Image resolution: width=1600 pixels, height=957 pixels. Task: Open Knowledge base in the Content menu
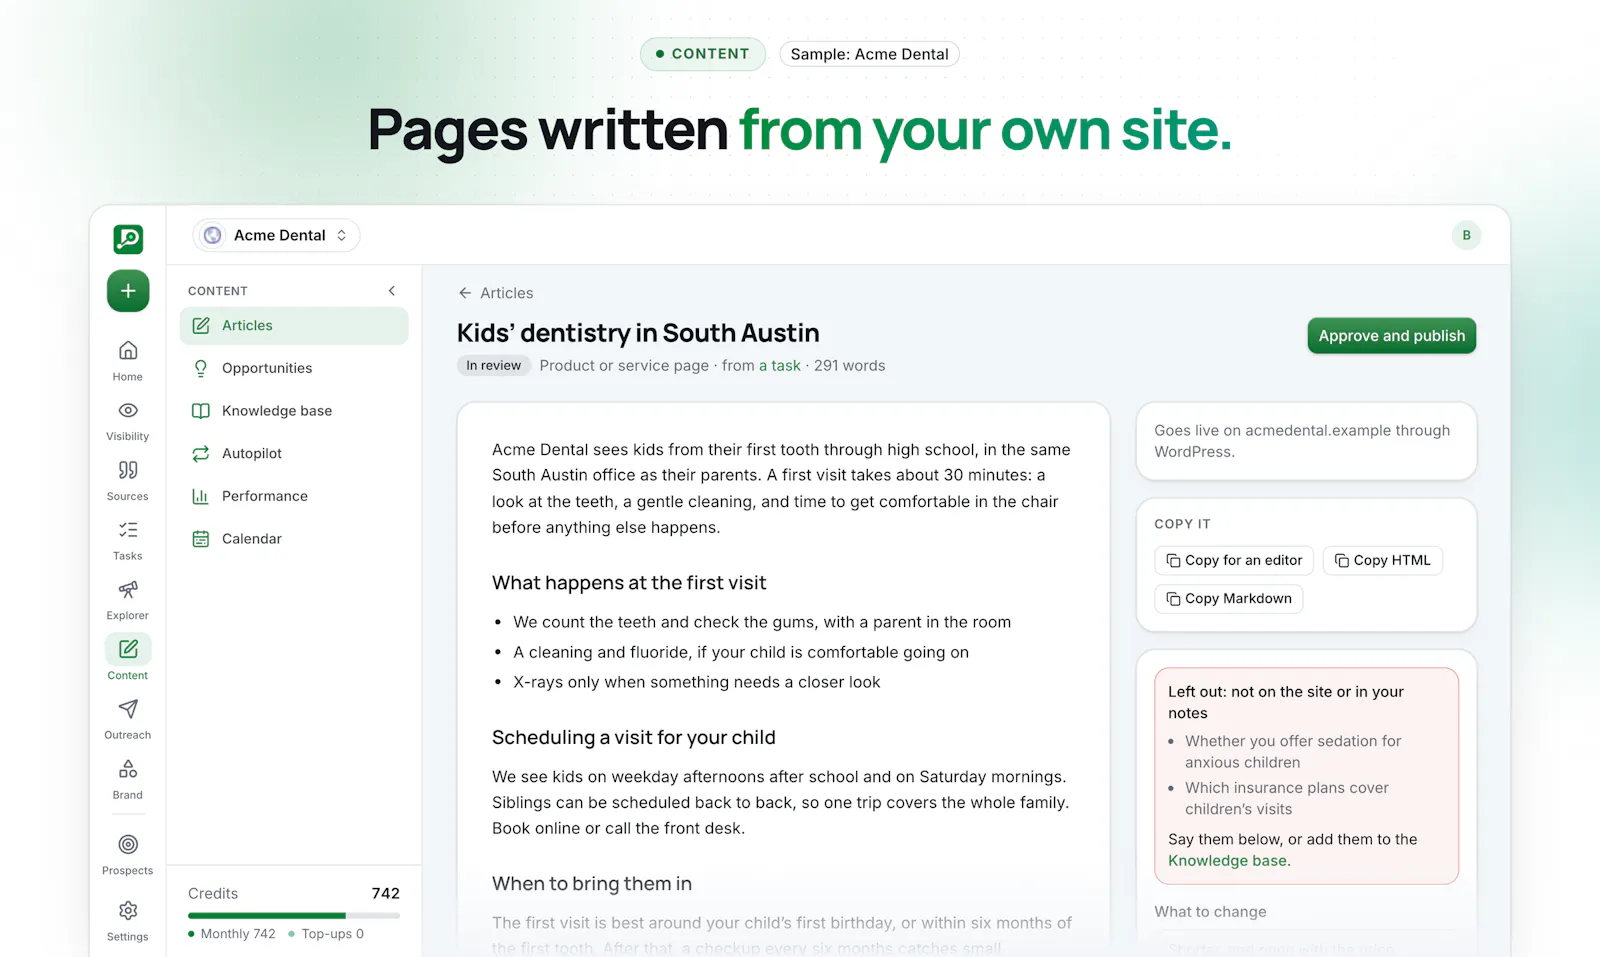coord(294,411)
